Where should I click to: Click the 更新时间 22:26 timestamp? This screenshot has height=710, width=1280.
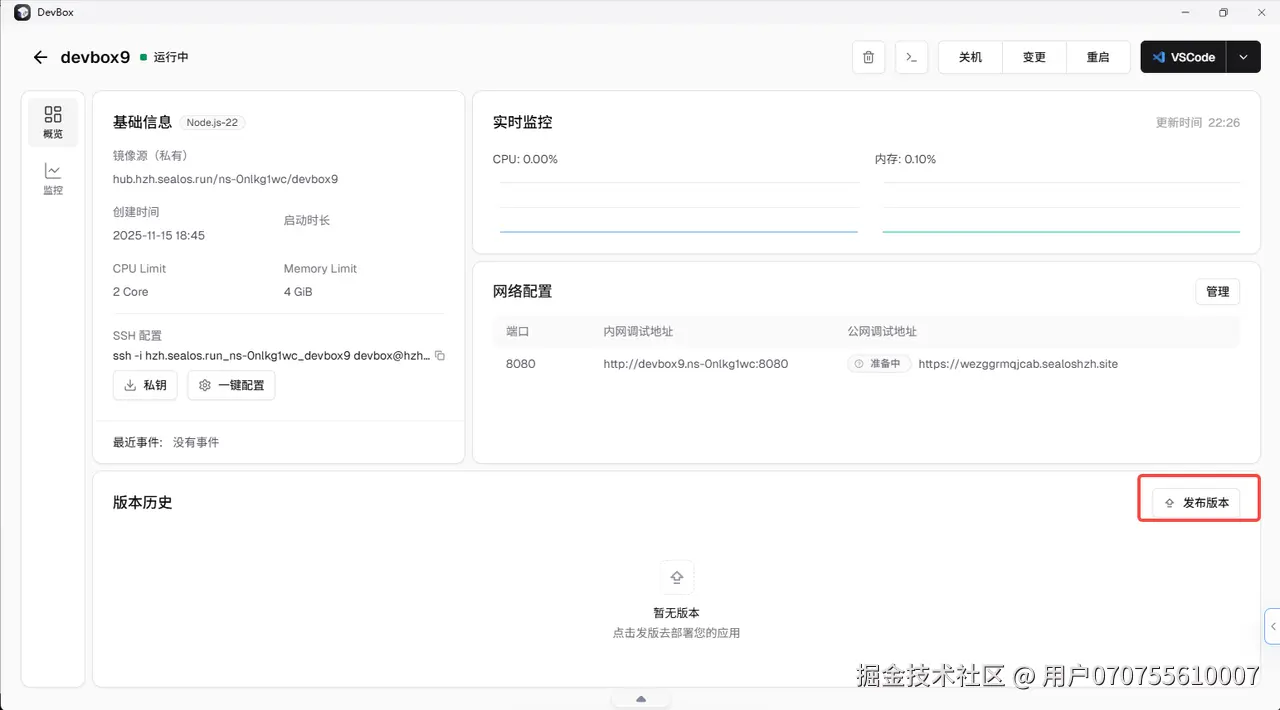pyautogui.click(x=1198, y=123)
